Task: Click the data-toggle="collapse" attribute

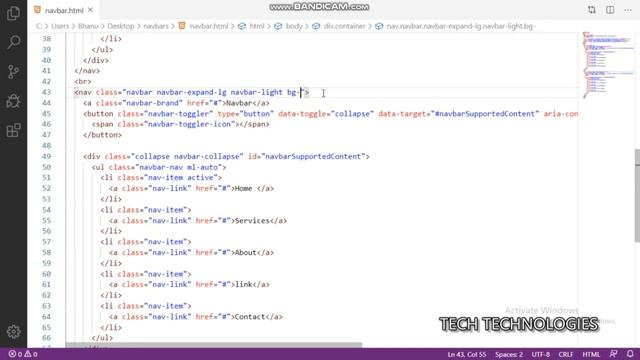Action: point(326,113)
